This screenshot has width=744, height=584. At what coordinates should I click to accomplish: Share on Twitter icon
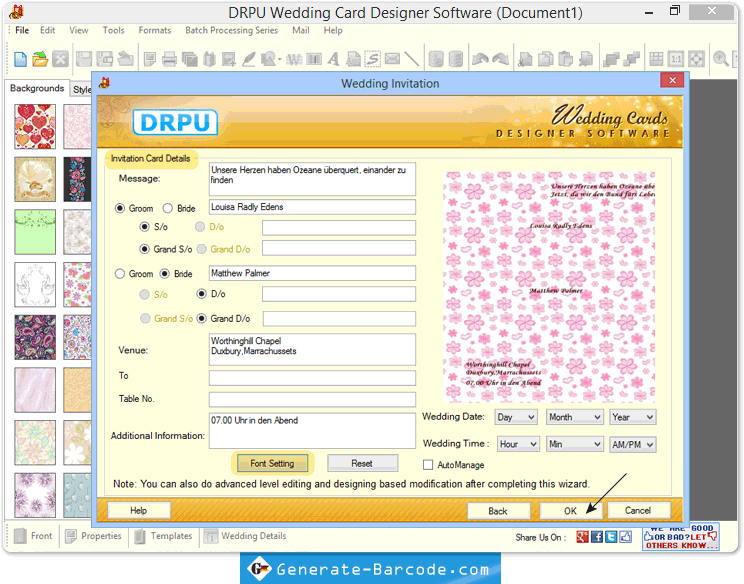point(611,537)
